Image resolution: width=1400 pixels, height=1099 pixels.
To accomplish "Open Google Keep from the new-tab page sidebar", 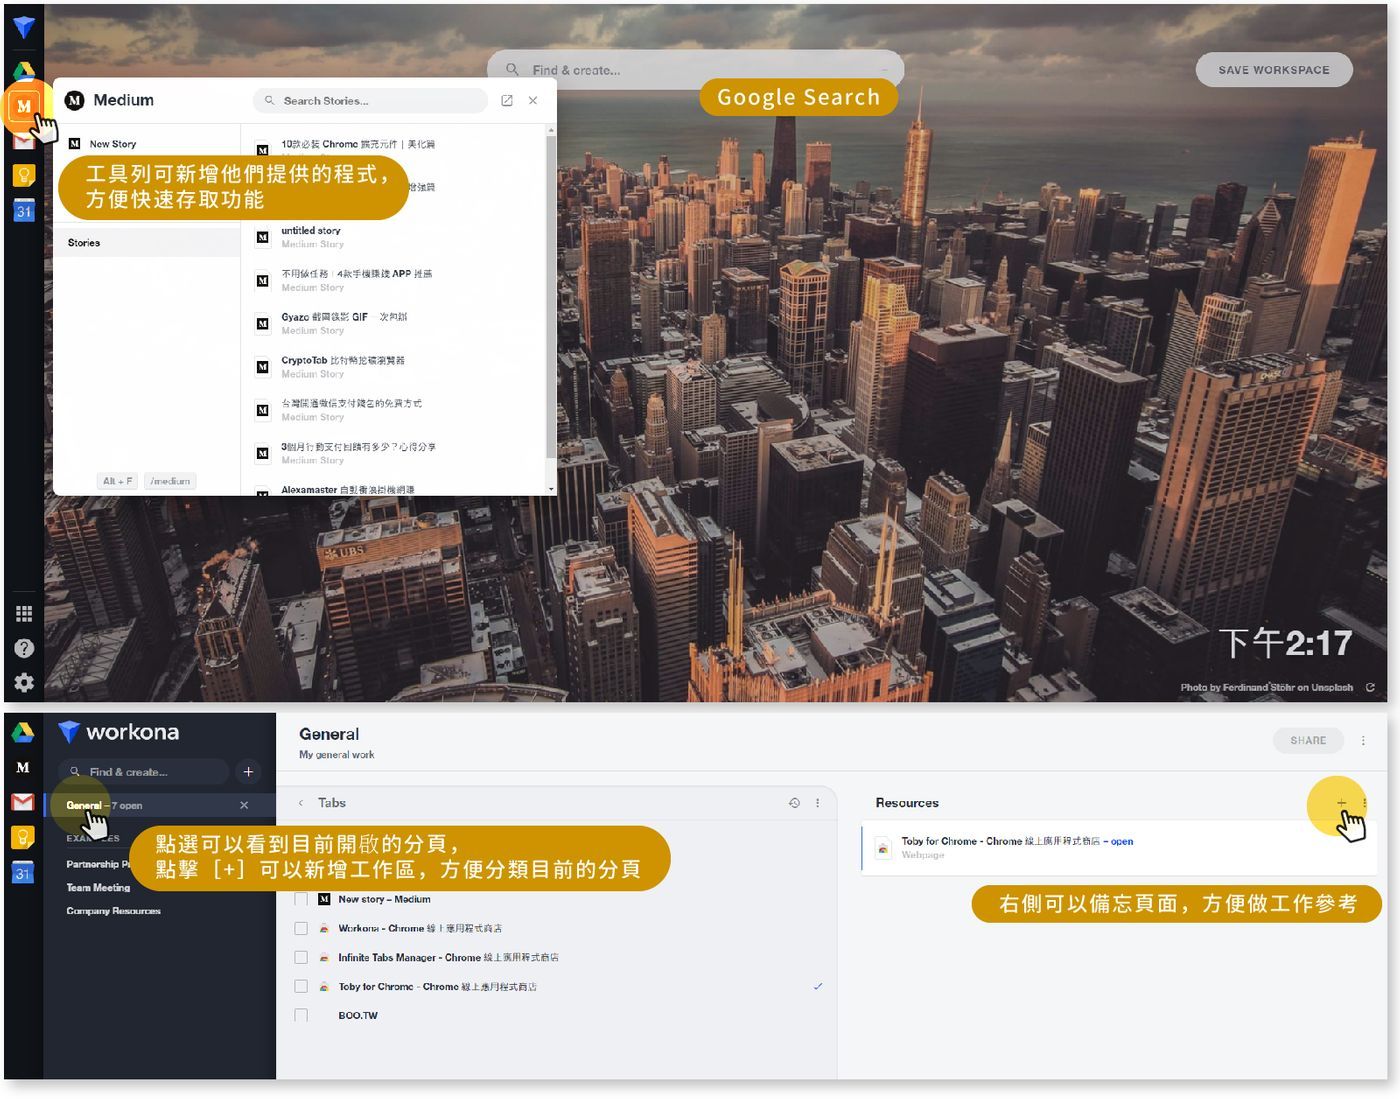I will [x=24, y=175].
